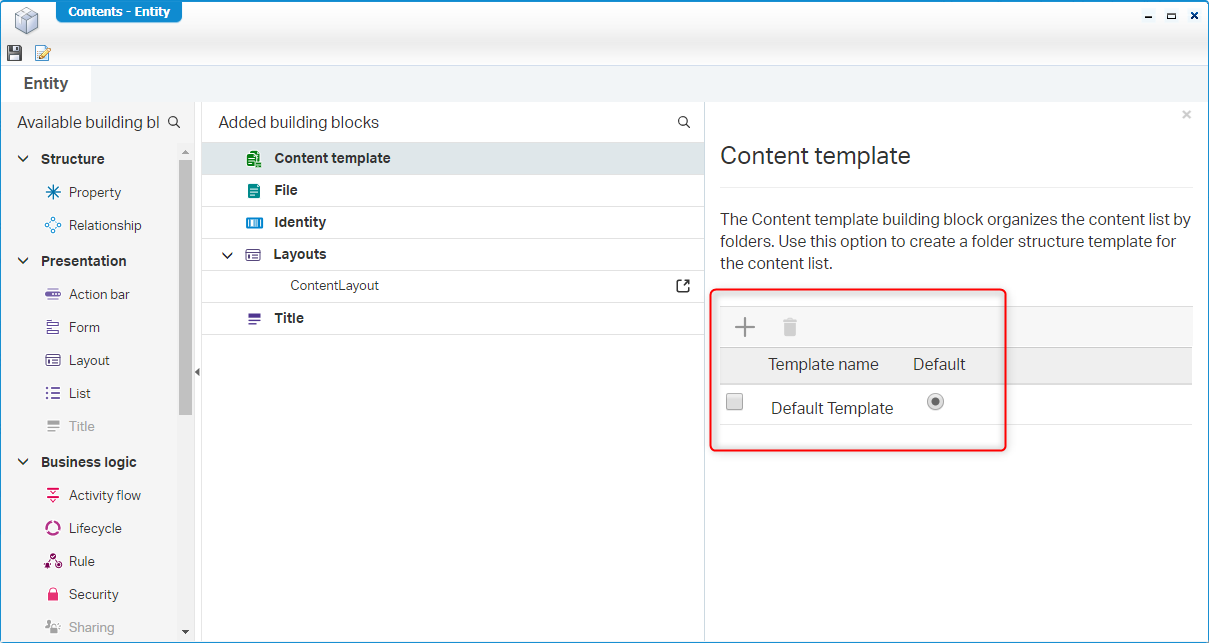Close the Content template panel
The image size is (1209, 643).
click(x=1186, y=115)
